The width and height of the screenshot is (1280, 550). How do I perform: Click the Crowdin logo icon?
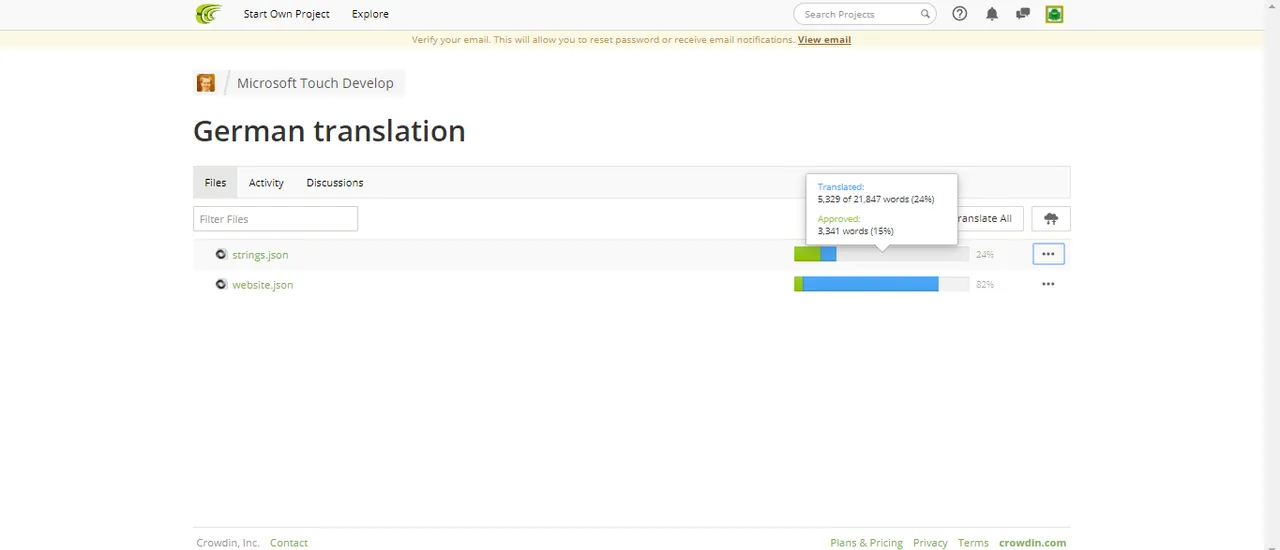click(x=208, y=14)
